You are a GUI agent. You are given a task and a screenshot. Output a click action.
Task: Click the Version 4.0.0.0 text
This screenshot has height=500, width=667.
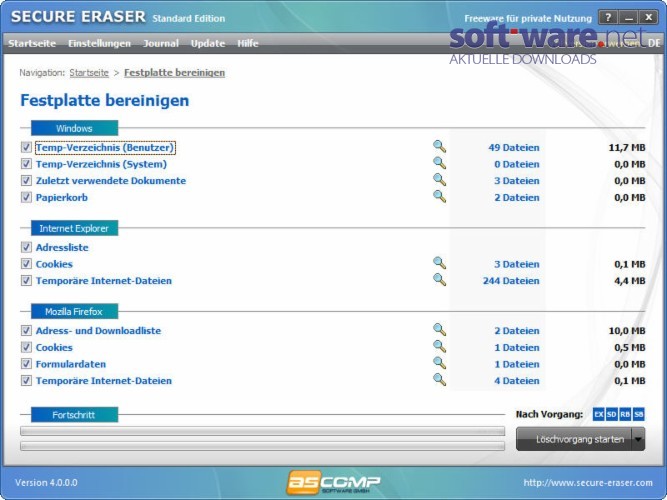point(46,483)
